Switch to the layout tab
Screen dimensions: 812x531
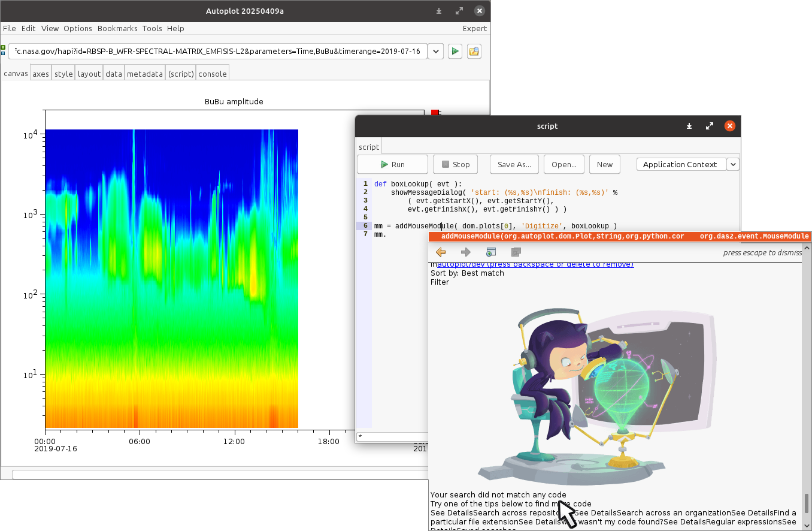(x=89, y=74)
